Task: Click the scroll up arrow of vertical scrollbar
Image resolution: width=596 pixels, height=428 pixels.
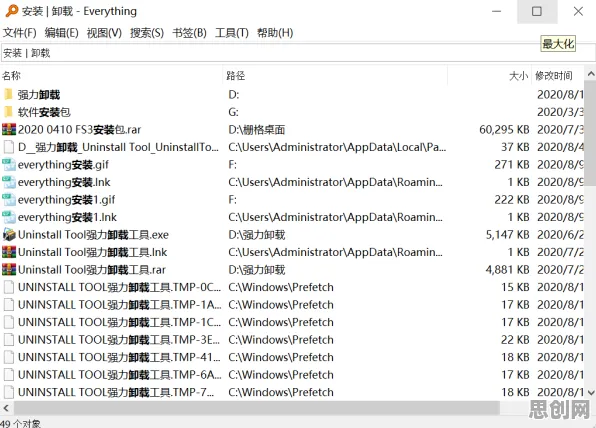Action: [590, 74]
